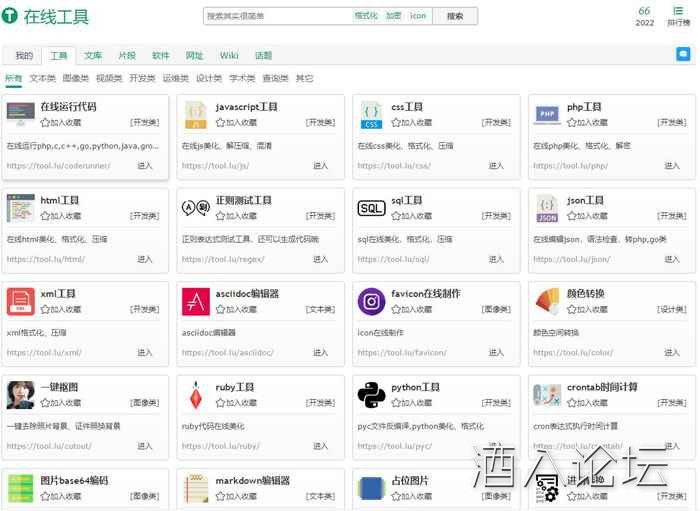
Task: Open the 颜色转换 color swatch icon
Action: 547,301
